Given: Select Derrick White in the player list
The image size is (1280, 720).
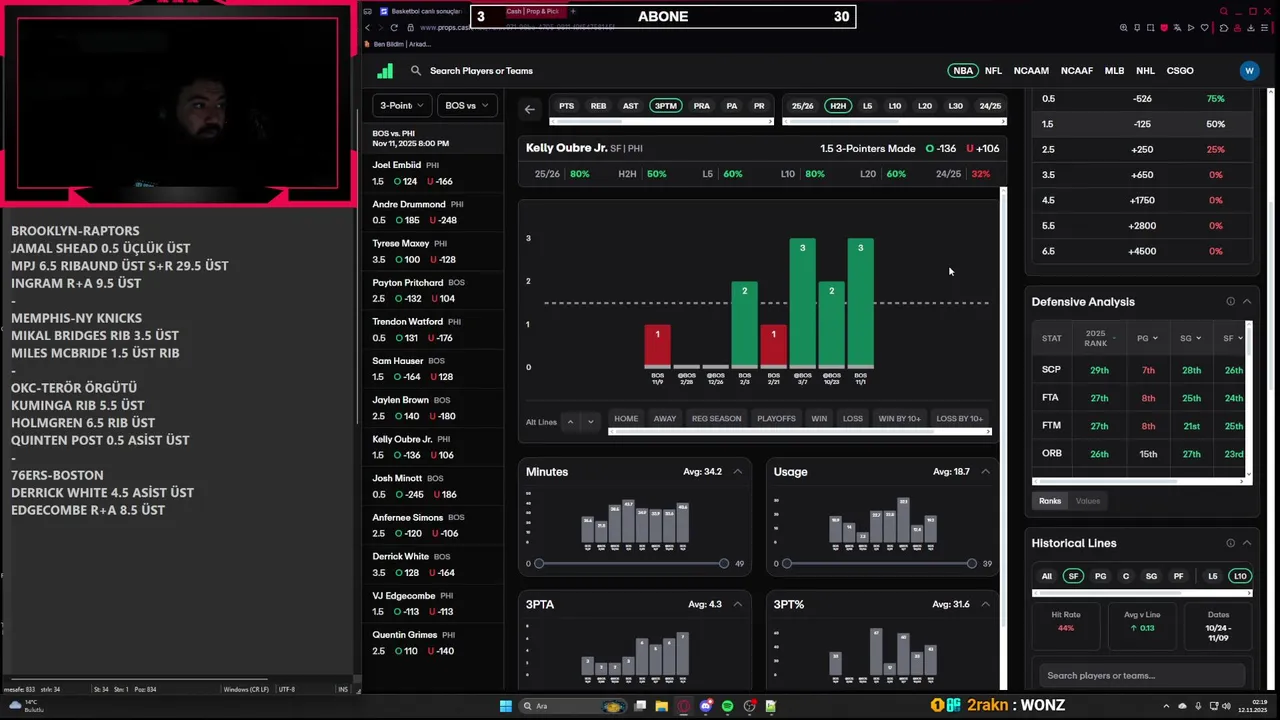Looking at the screenshot, I should 432,565.
